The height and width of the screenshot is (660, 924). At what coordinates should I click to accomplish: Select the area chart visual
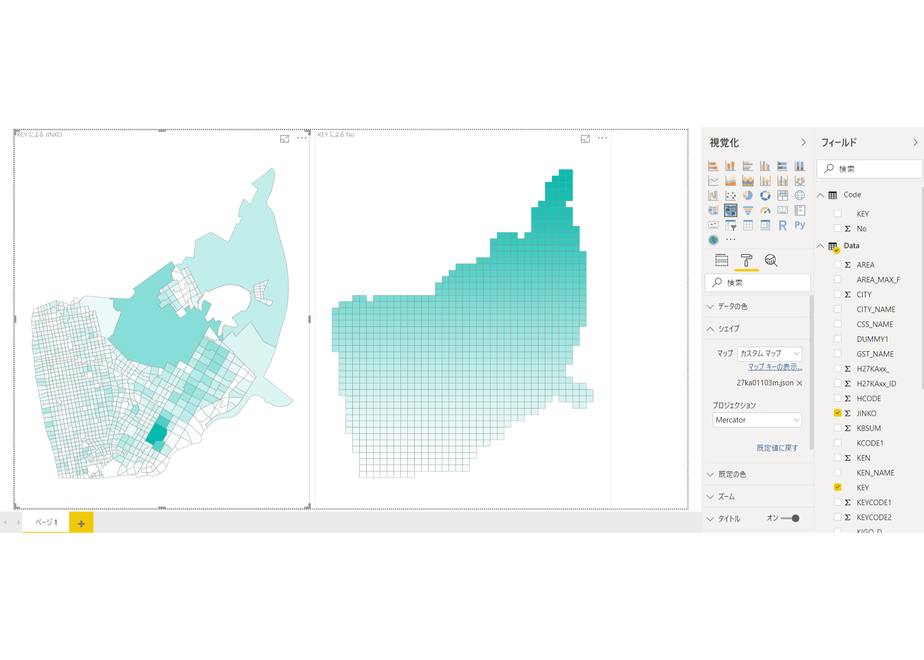click(730, 181)
